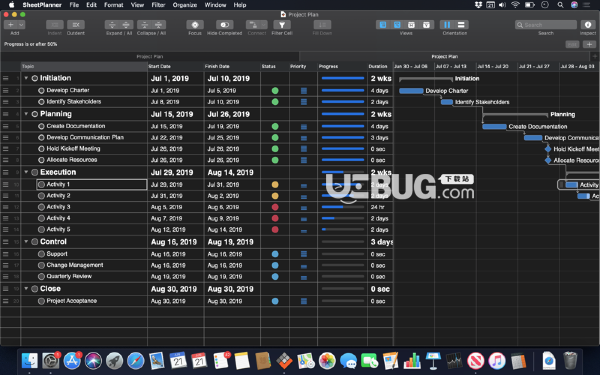Image resolution: width=600 pixels, height=375 pixels.
Task: Select the first Views icon
Action: click(383, 25)
